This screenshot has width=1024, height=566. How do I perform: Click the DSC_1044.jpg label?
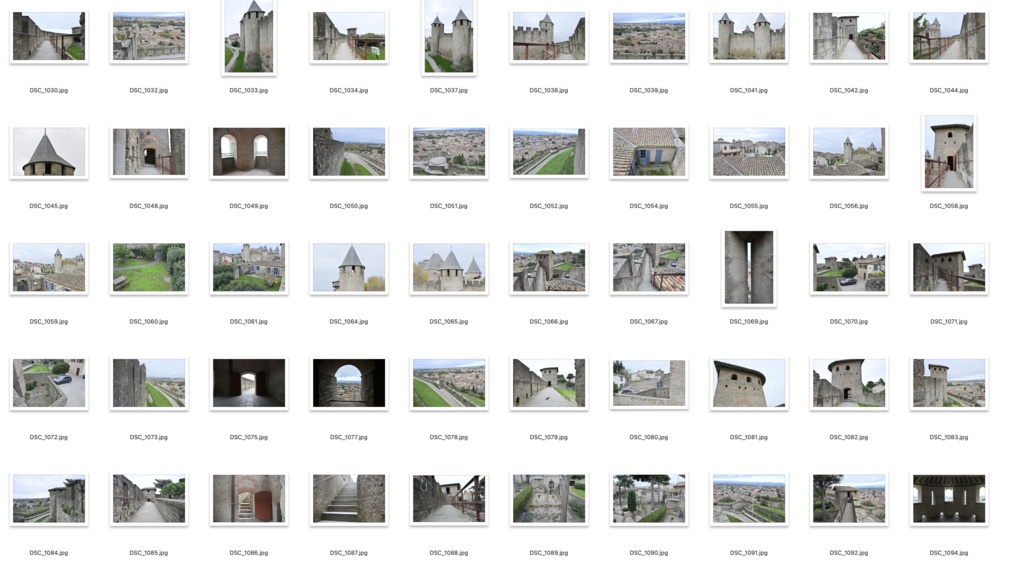click(x=949, y=91)
